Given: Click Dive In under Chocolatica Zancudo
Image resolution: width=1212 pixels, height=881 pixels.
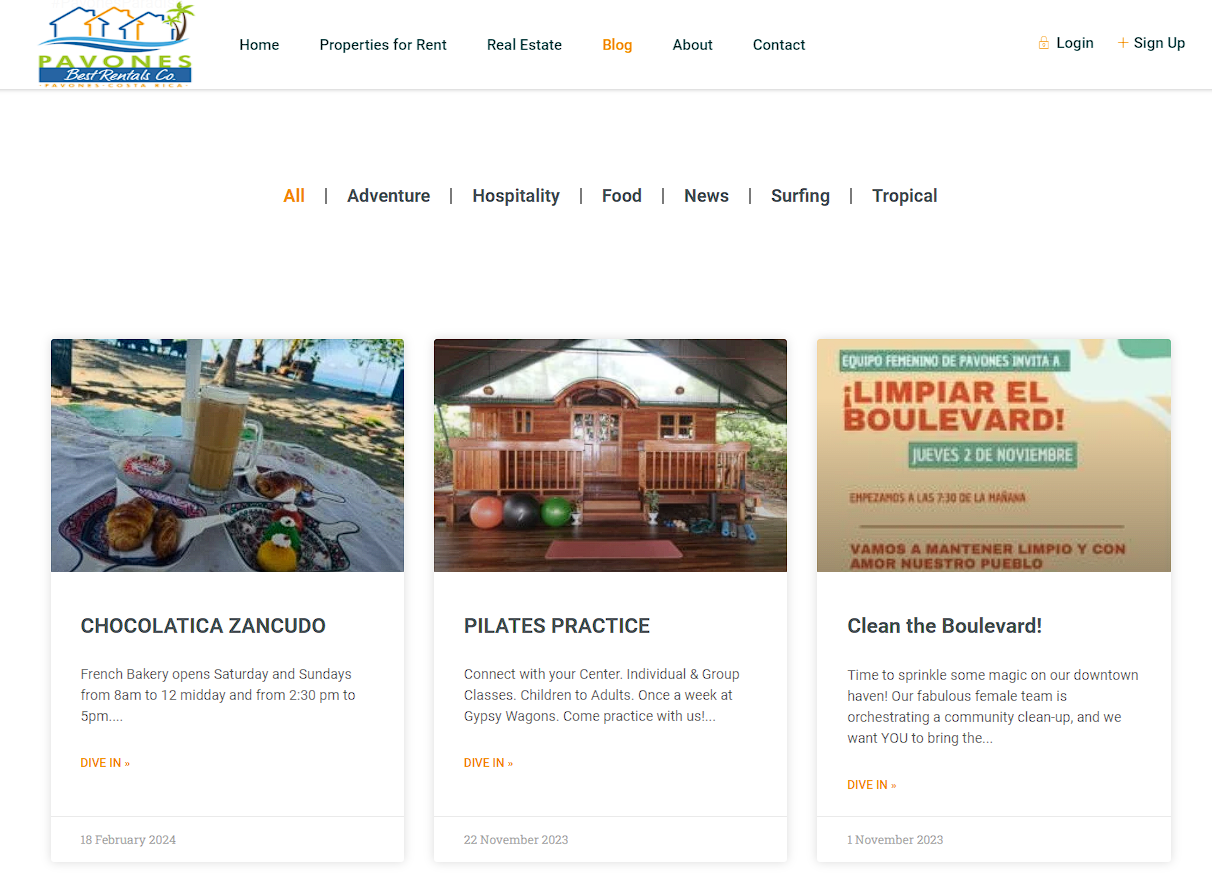Looking at the screenshot, I should tap(105, 763).
